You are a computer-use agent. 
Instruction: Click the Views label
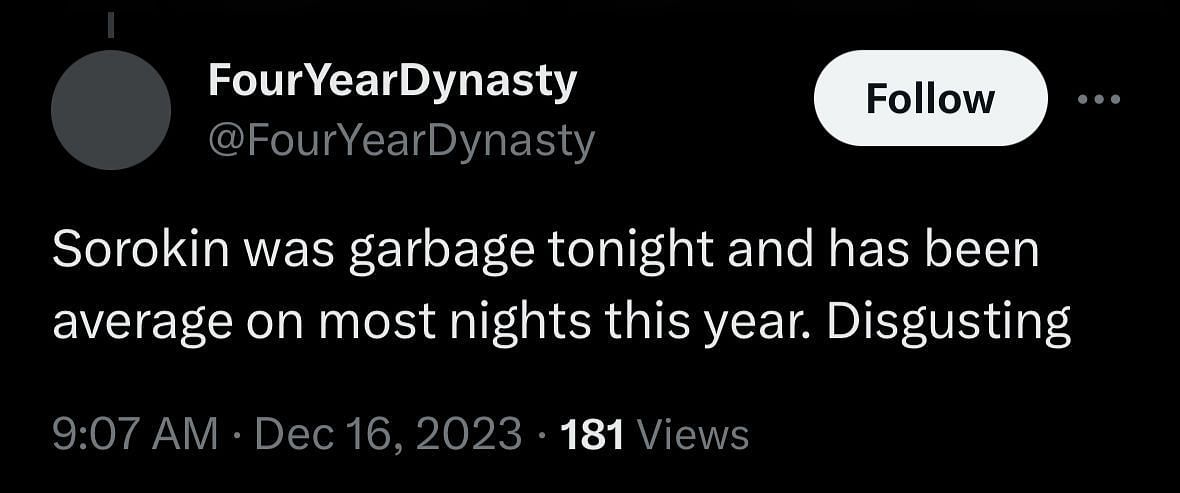pyautogui.click(x=692, y=434)
